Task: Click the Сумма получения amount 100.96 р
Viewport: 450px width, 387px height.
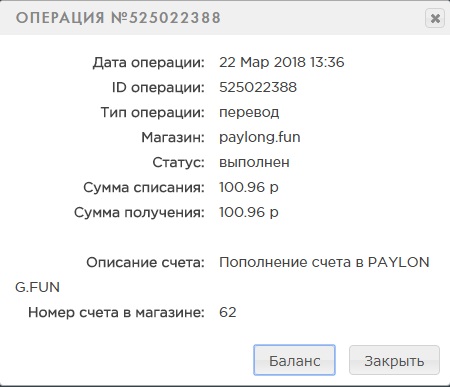Action: tap(249, 212)
